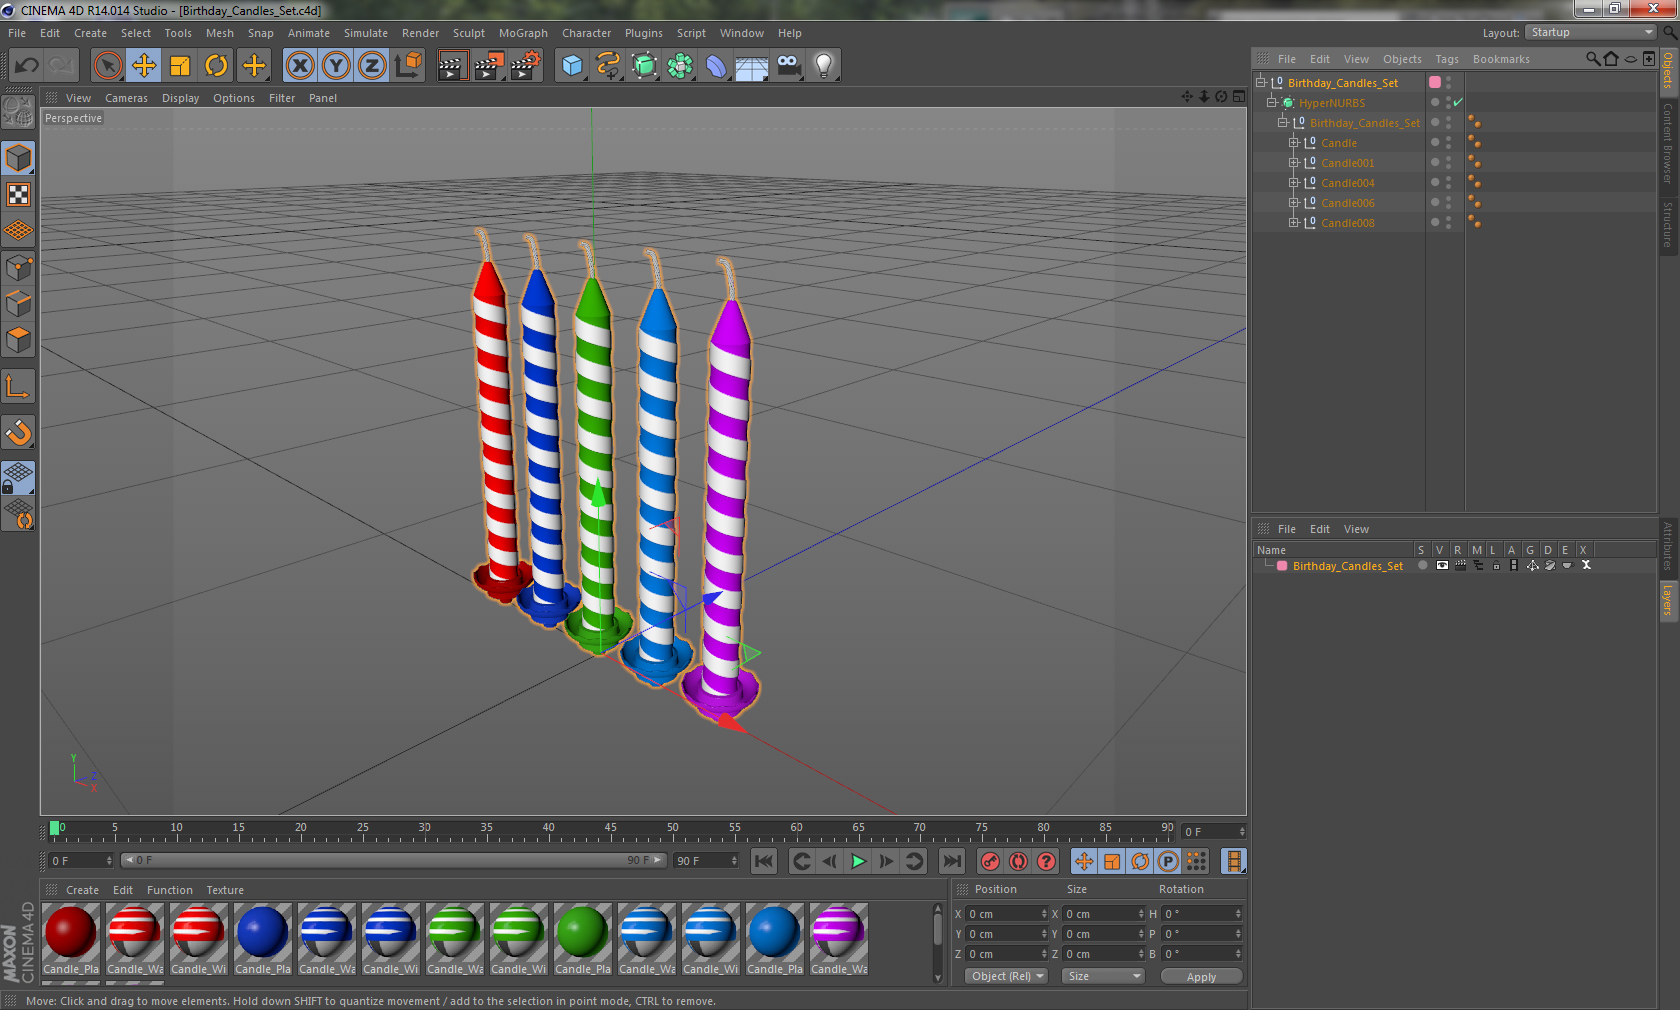Viewport: 1680px width, 1010px height.
Task: Toggle Y axis lock
Action: [x=336, y=66]
